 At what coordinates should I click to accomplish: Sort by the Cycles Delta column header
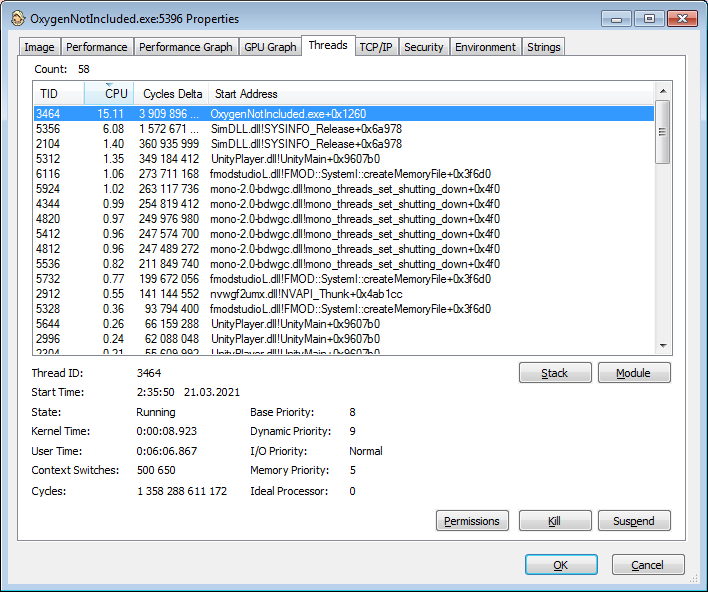[x=171, y=93]
